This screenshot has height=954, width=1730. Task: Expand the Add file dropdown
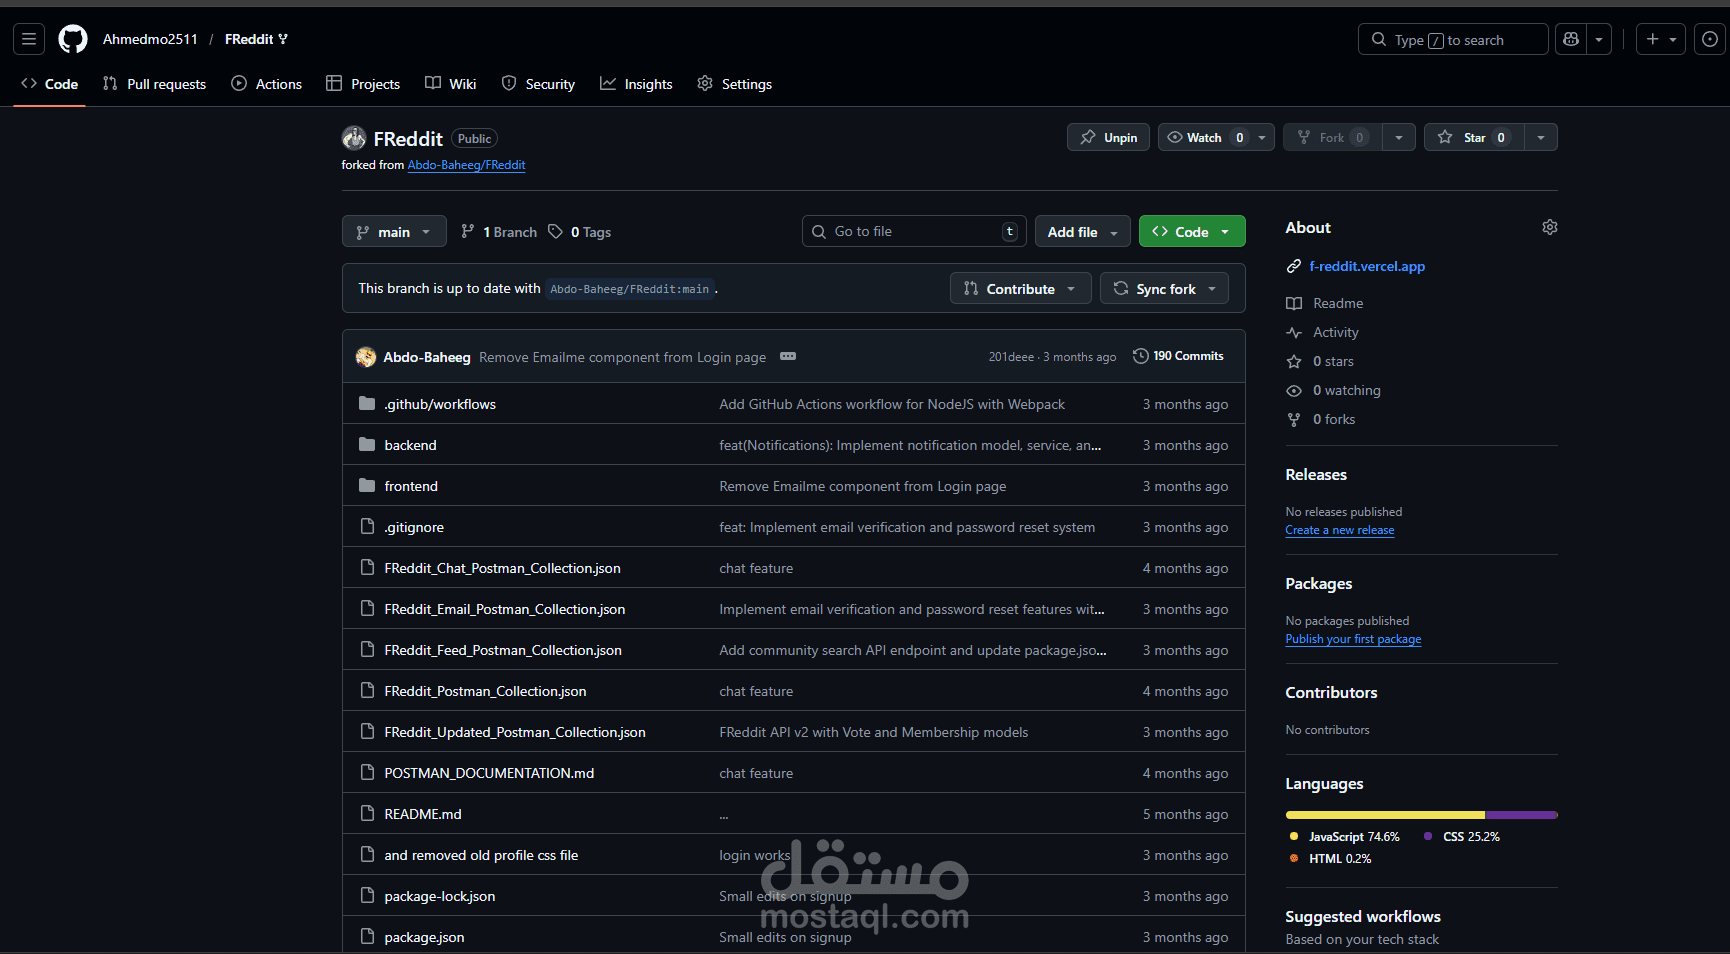[x=1083, y=232]
